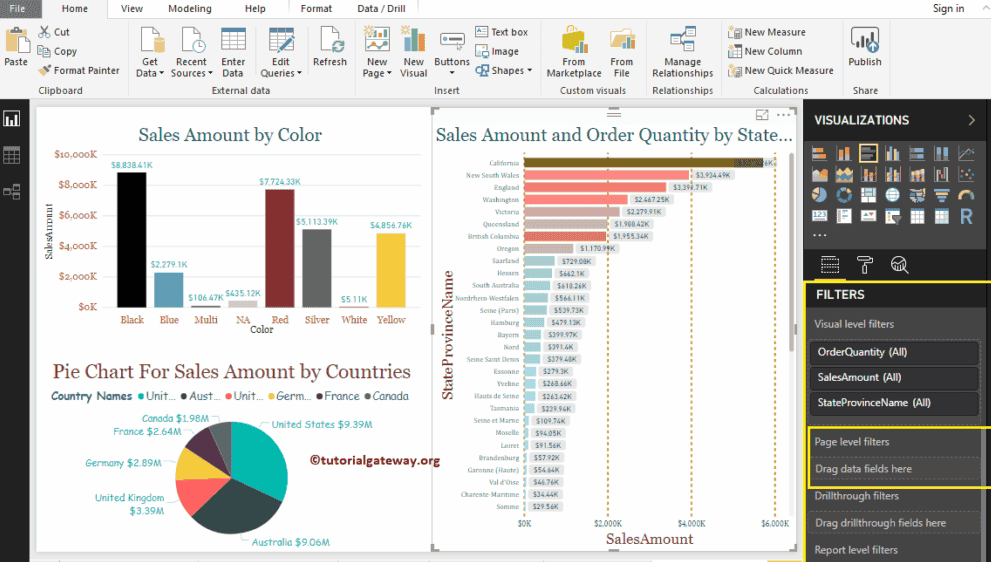Select the Gauge visualization icon
The width and height of the screenshot is (991, 562).
tap(966, 195)
